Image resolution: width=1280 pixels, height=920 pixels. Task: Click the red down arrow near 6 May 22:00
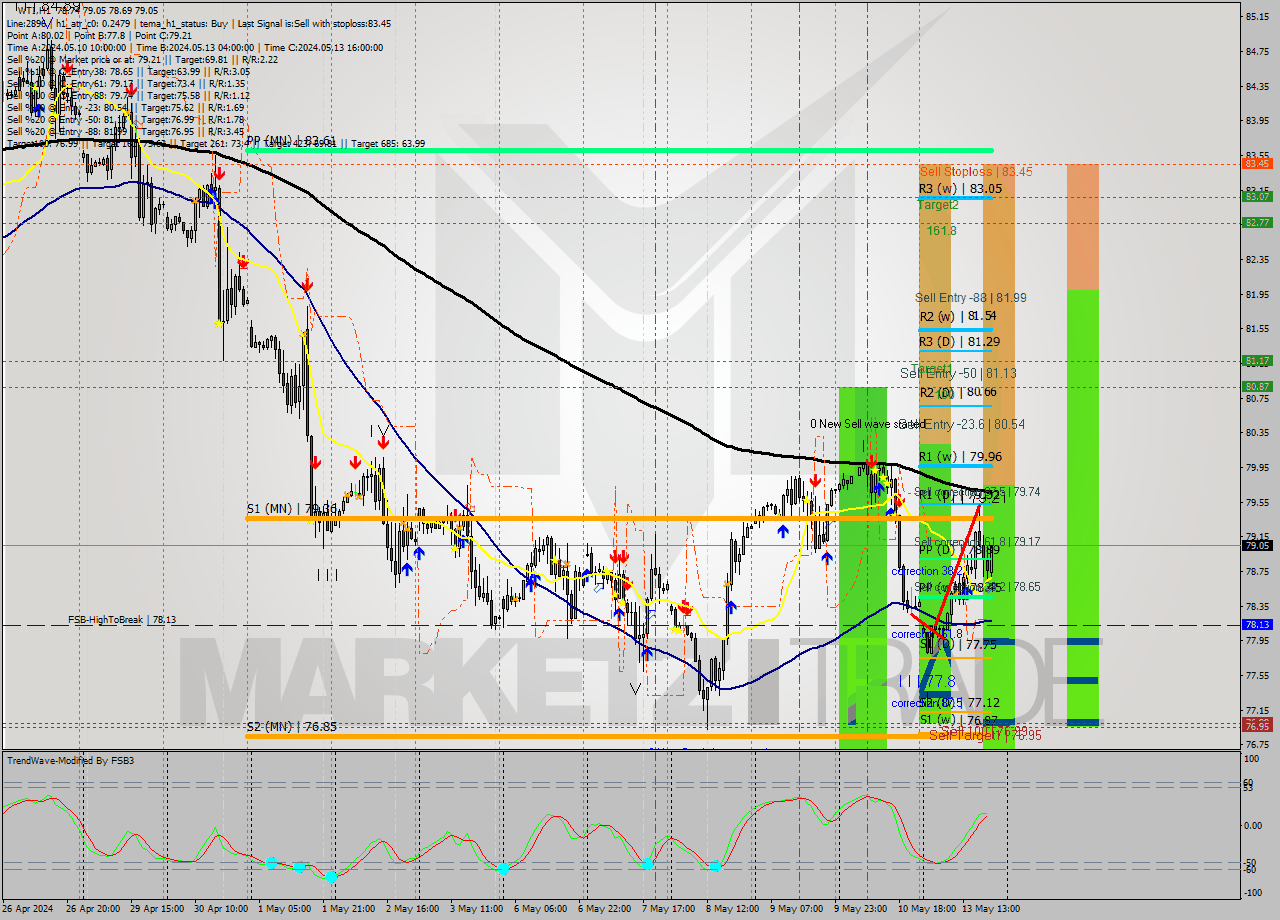point(617,555)
